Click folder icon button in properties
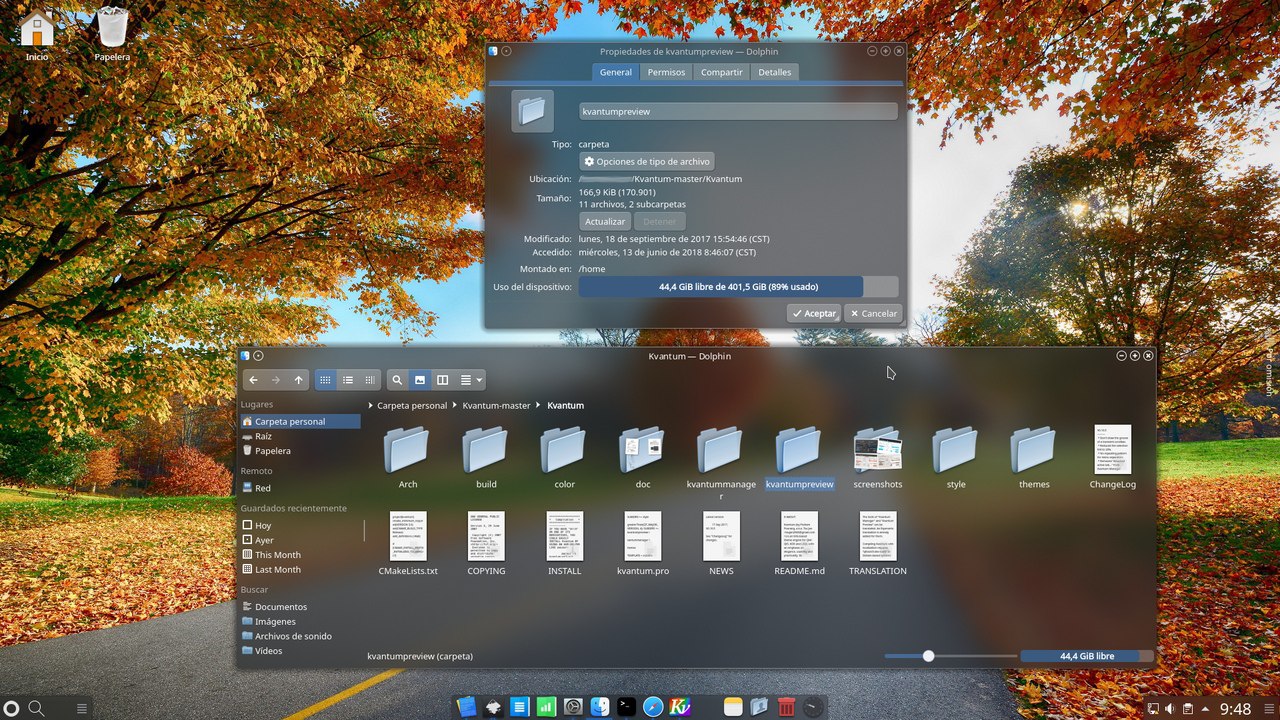1280x720 pixels. [x=532, y=111]
